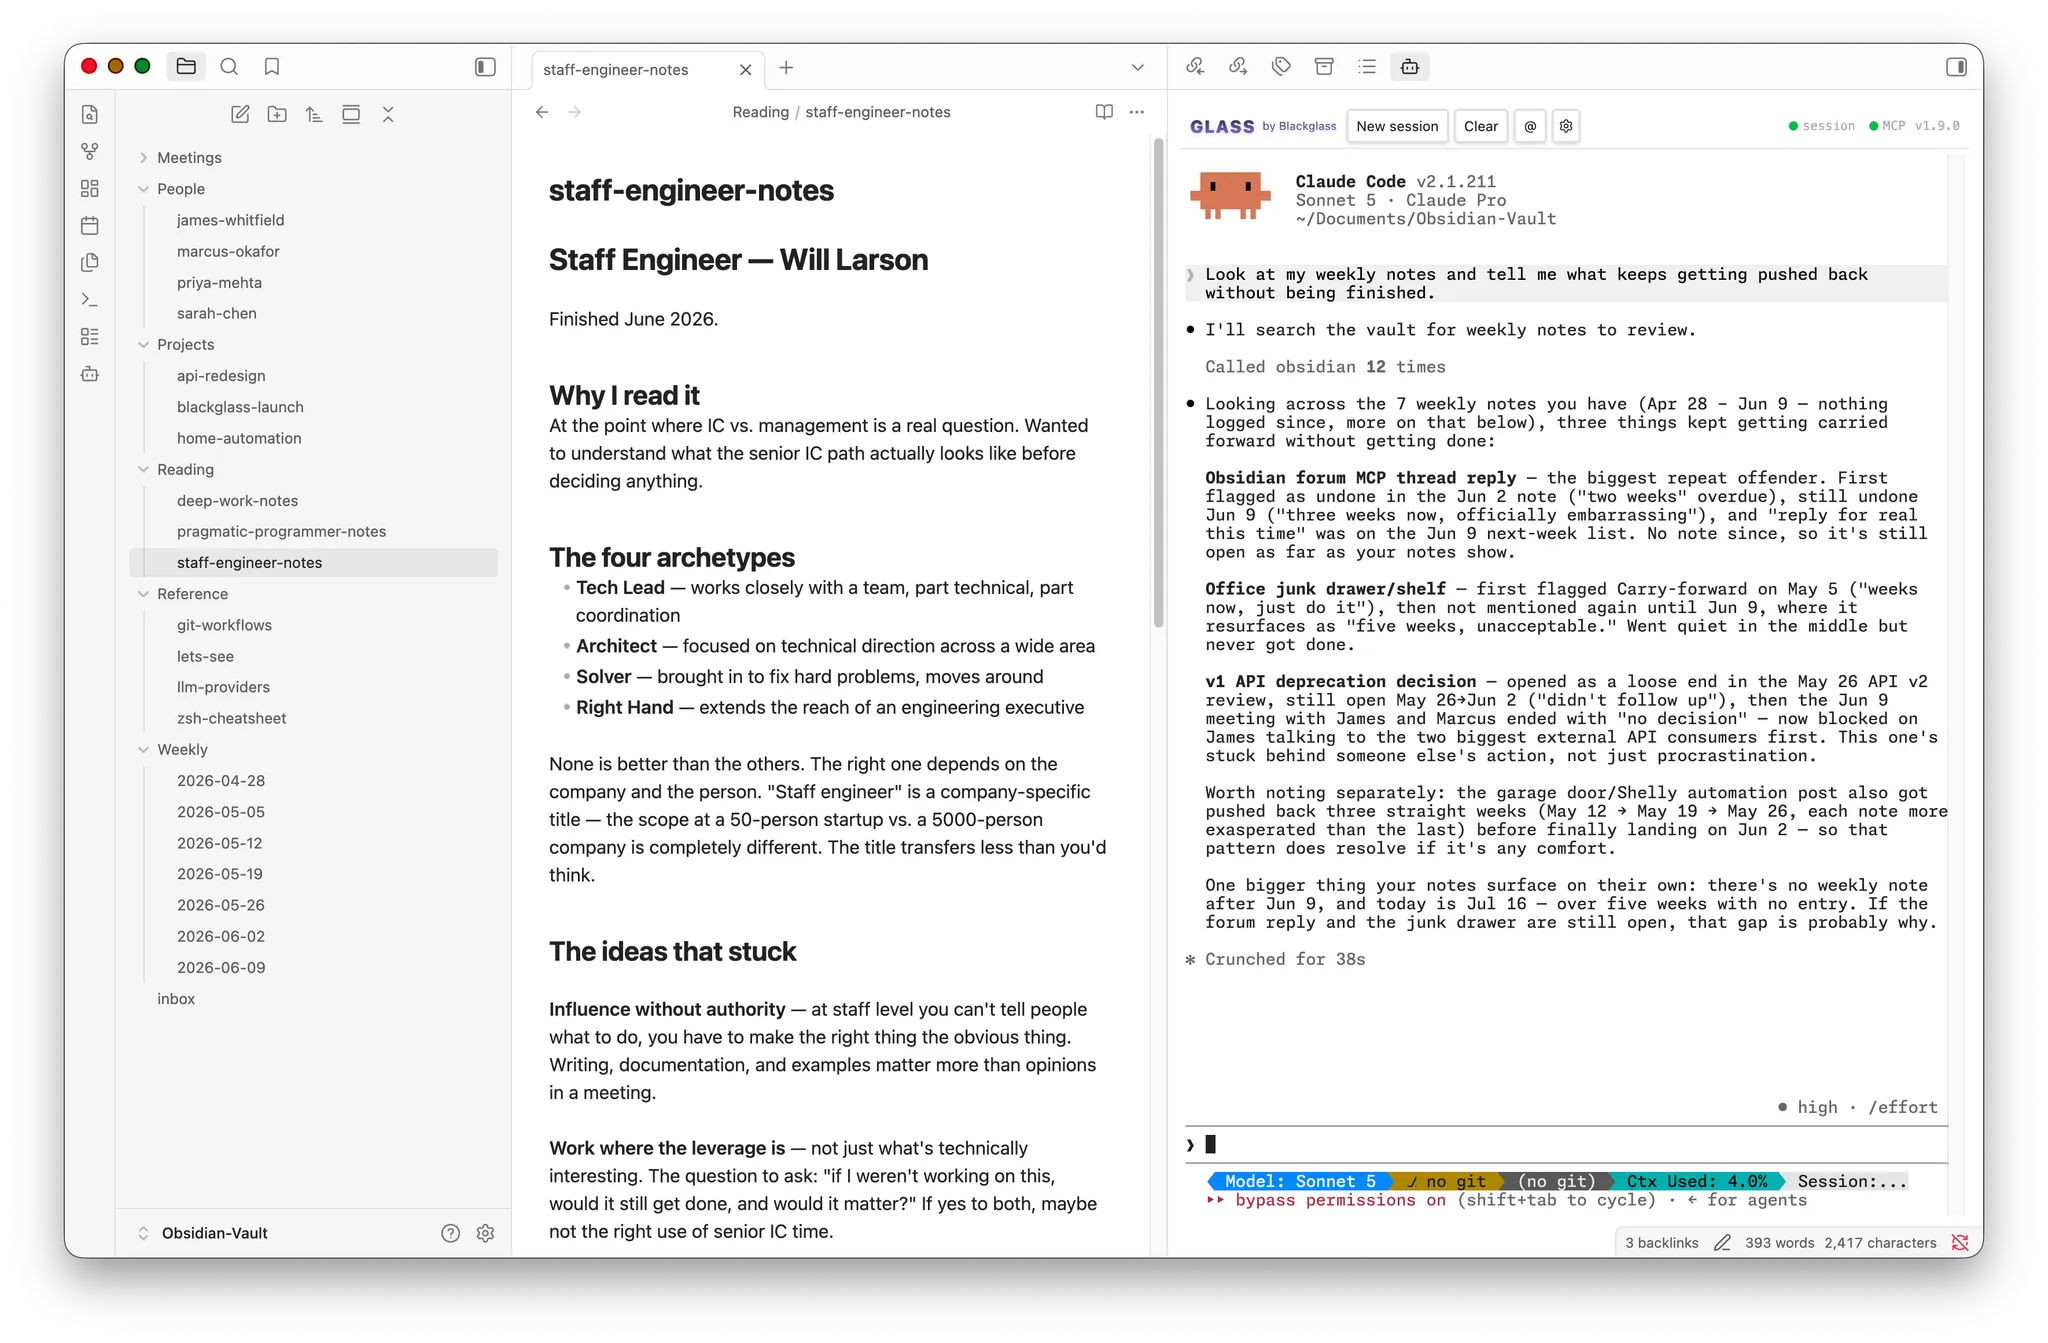2048x1343 pixels.
Task: Open the bot icon in left ribbon
Action: click(90, 374)
